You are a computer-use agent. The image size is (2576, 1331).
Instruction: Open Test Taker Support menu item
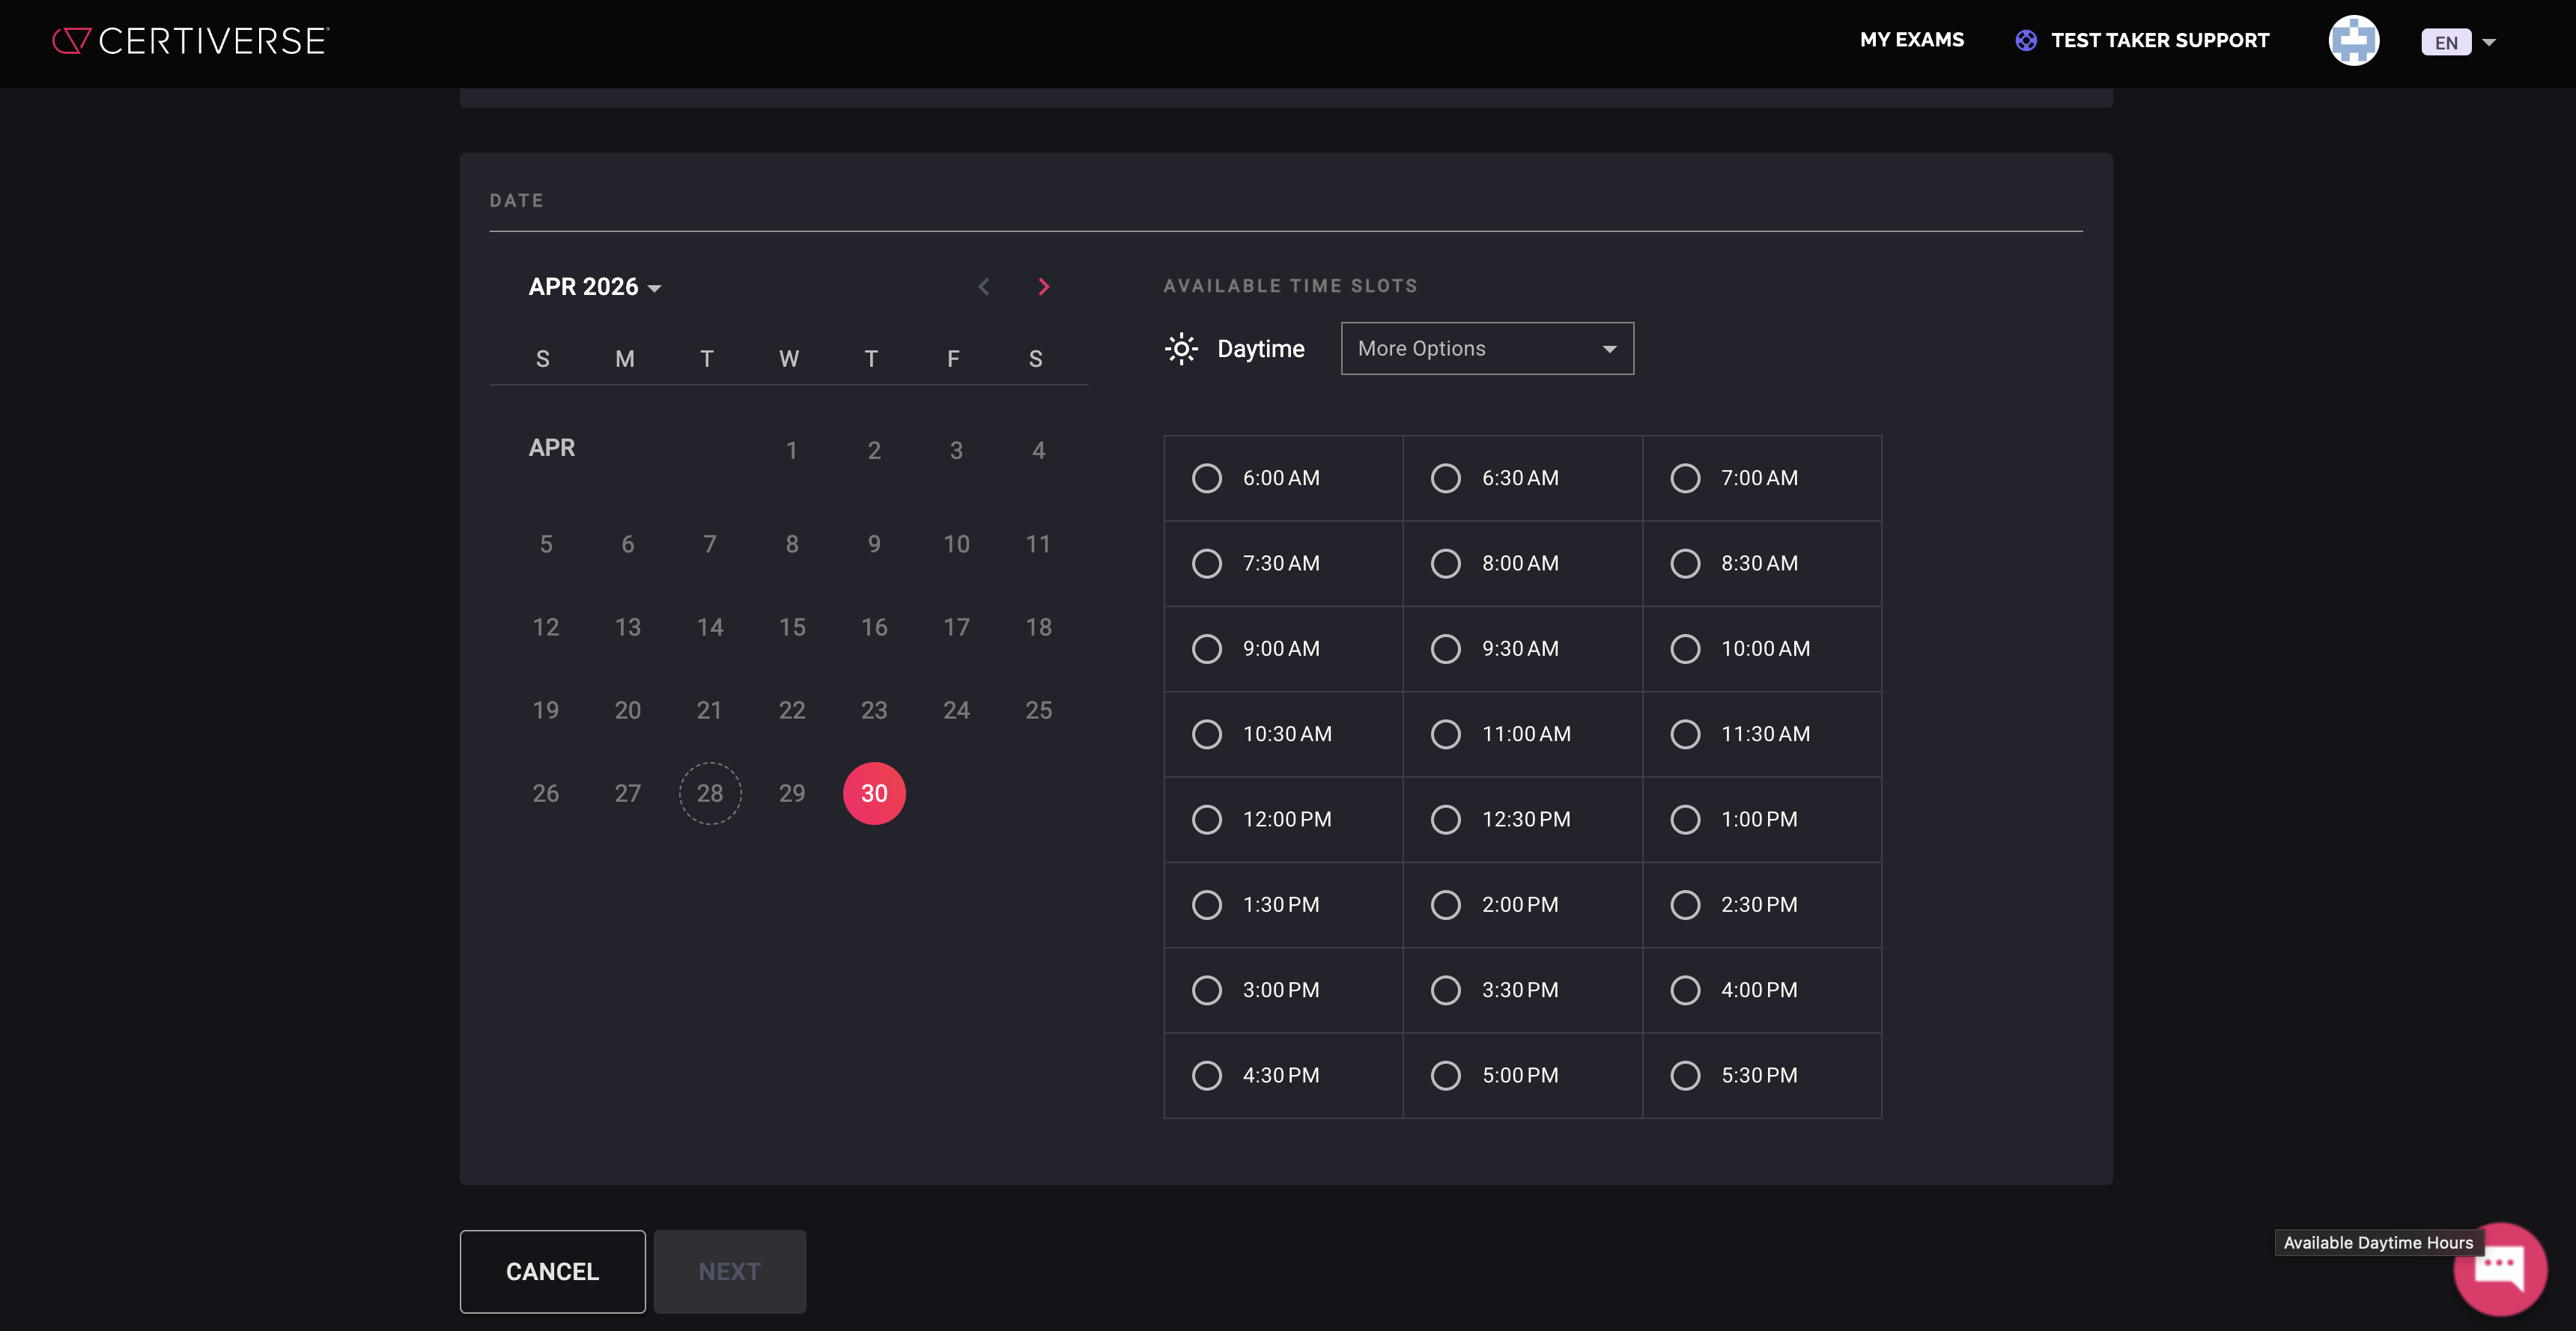2159,41
